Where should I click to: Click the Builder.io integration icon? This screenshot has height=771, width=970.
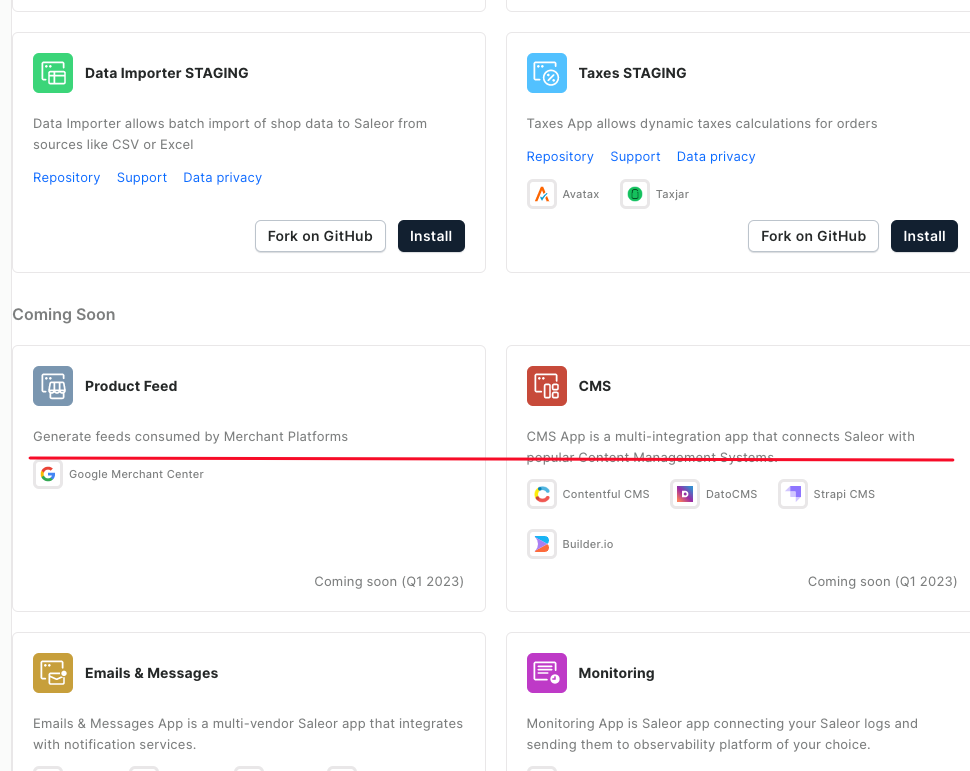(x=541, y=543)
